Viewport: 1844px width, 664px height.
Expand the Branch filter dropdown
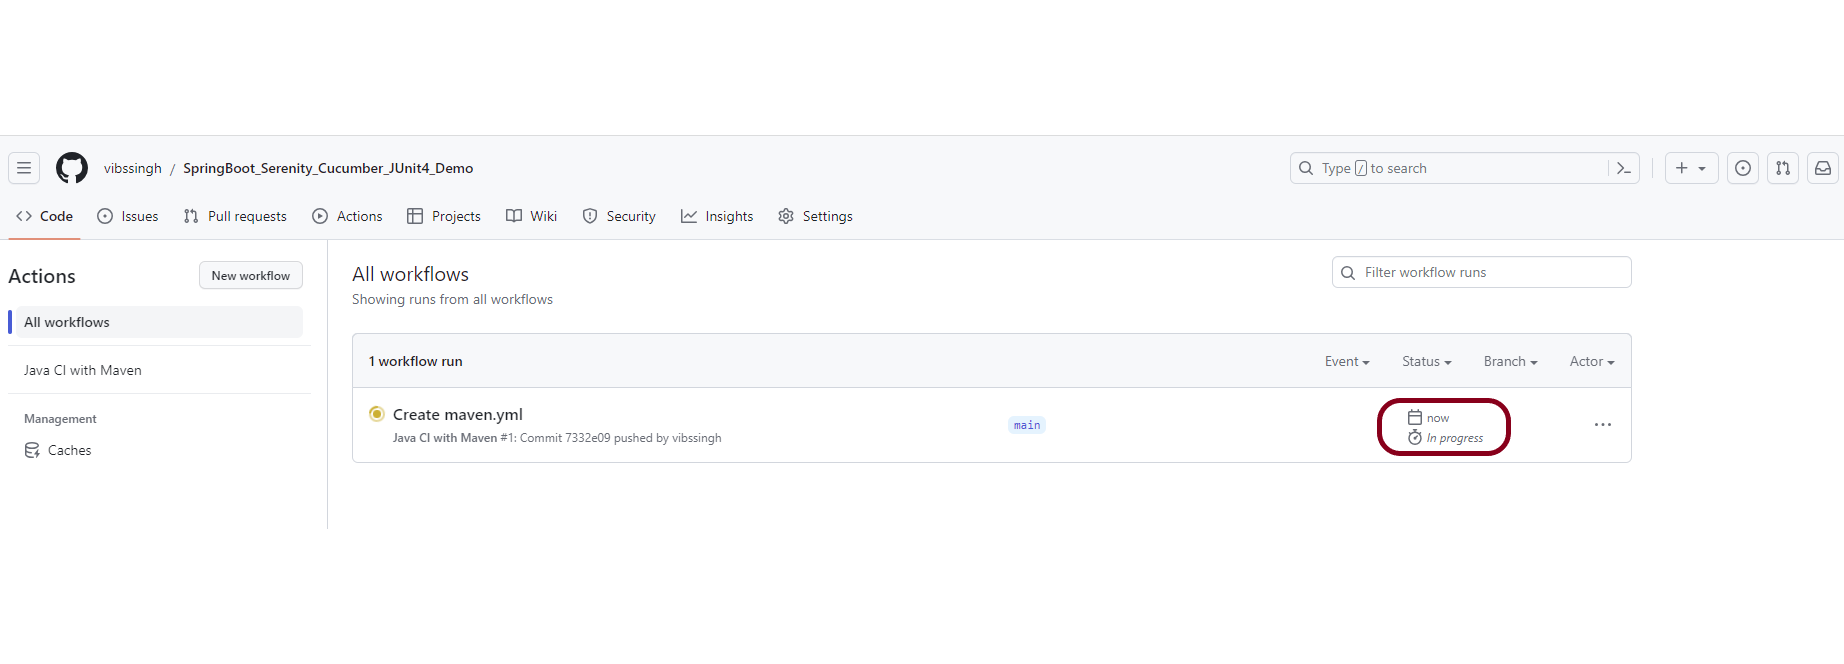(1510, 362)
